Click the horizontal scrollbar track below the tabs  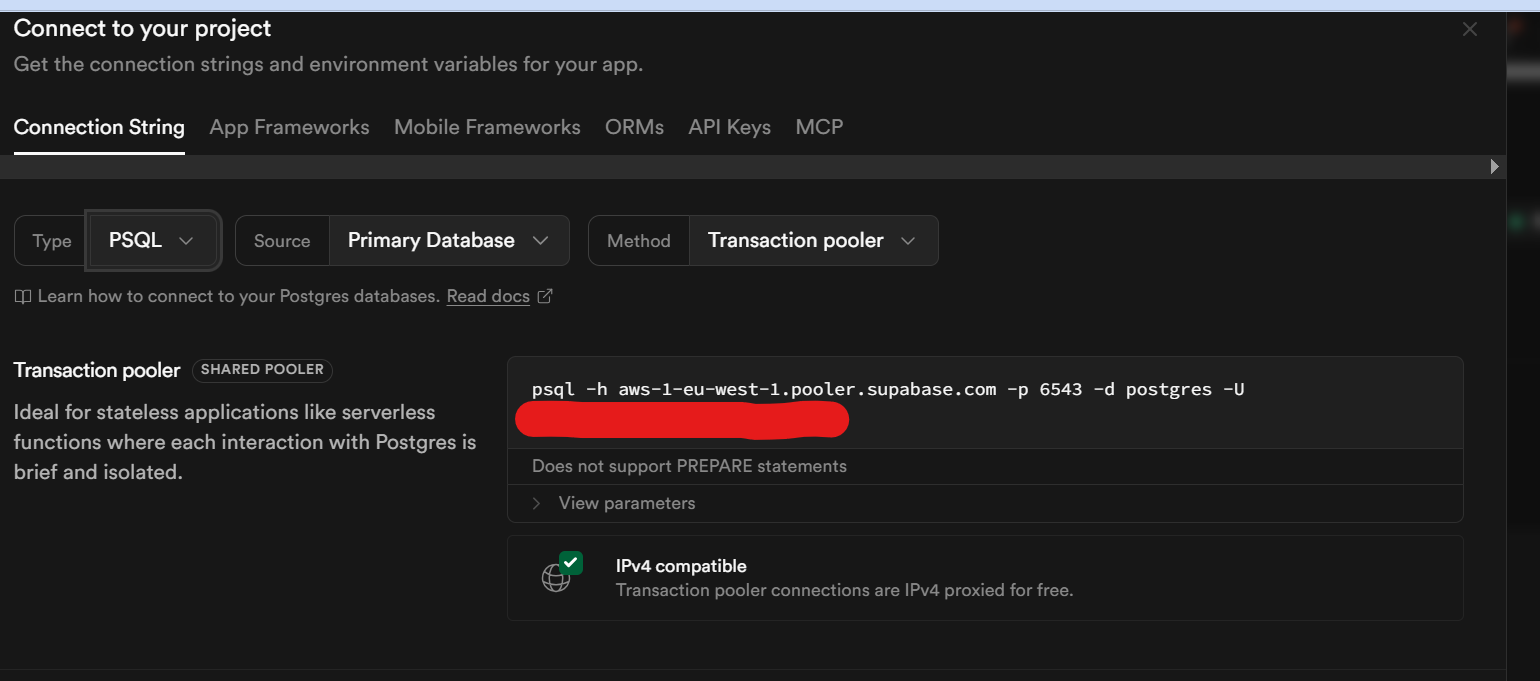click(740, 167)
